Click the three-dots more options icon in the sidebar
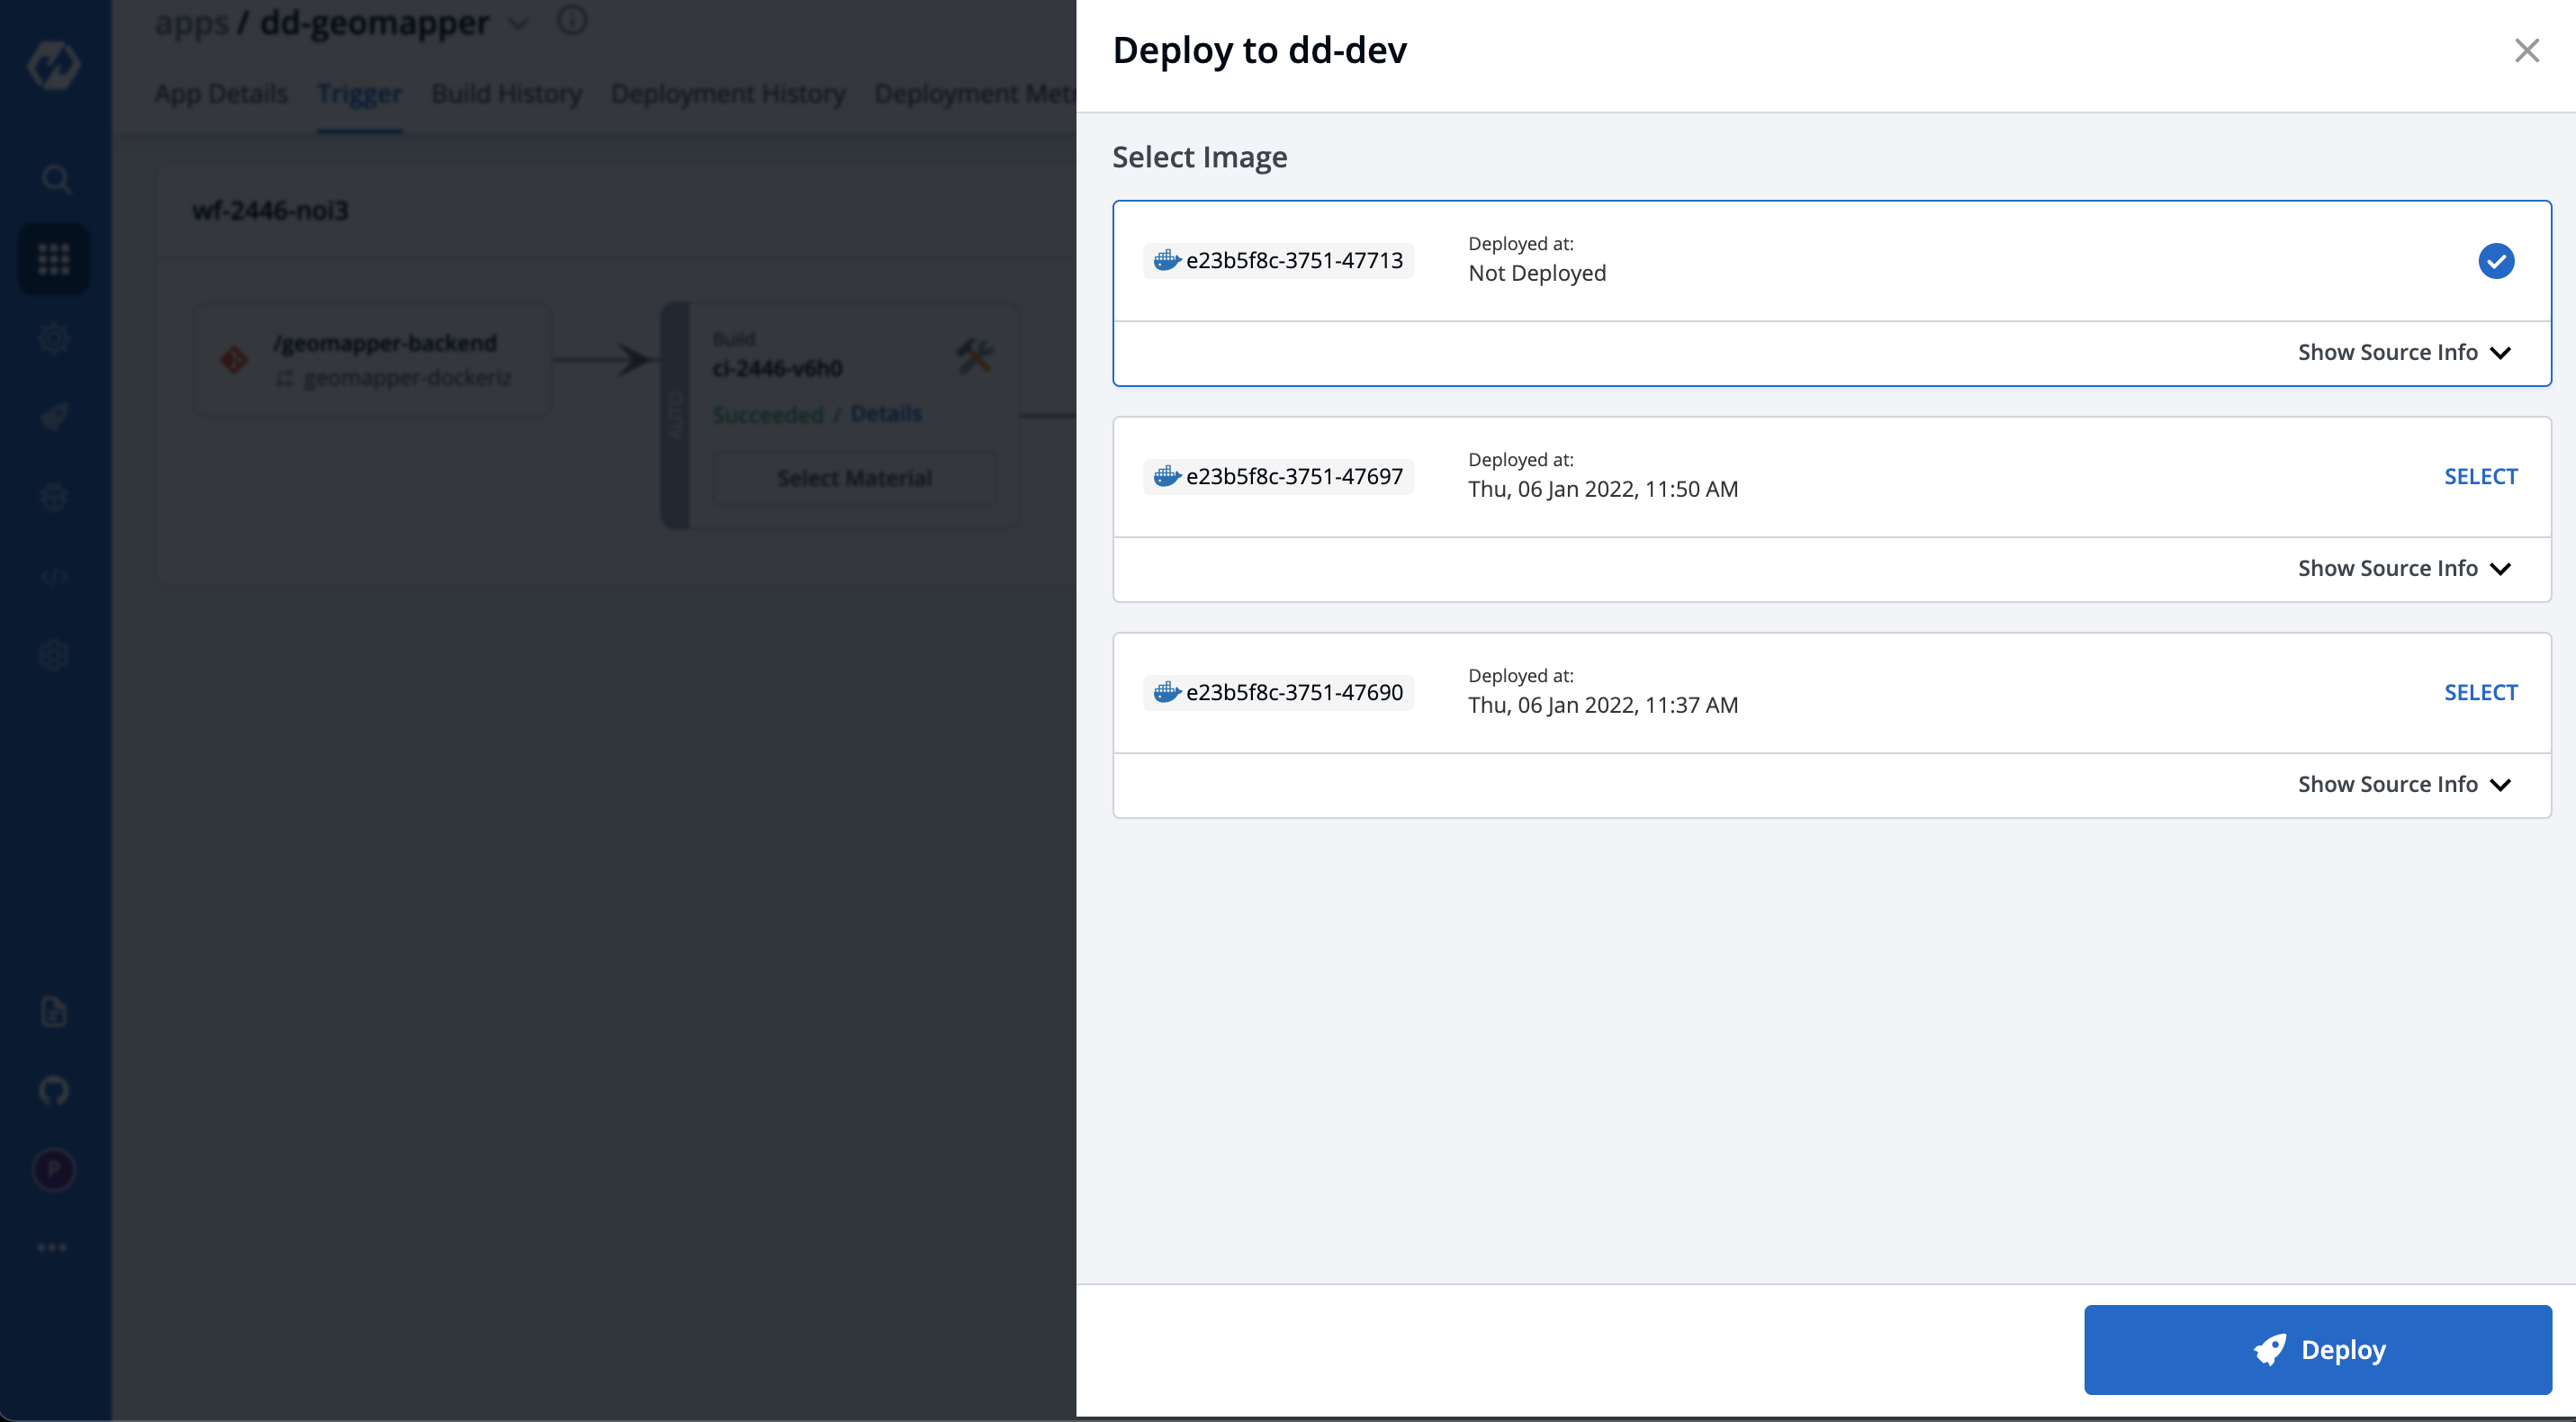The height and width of the screenshot is (1422, 2576). [x=52, y=1247]
